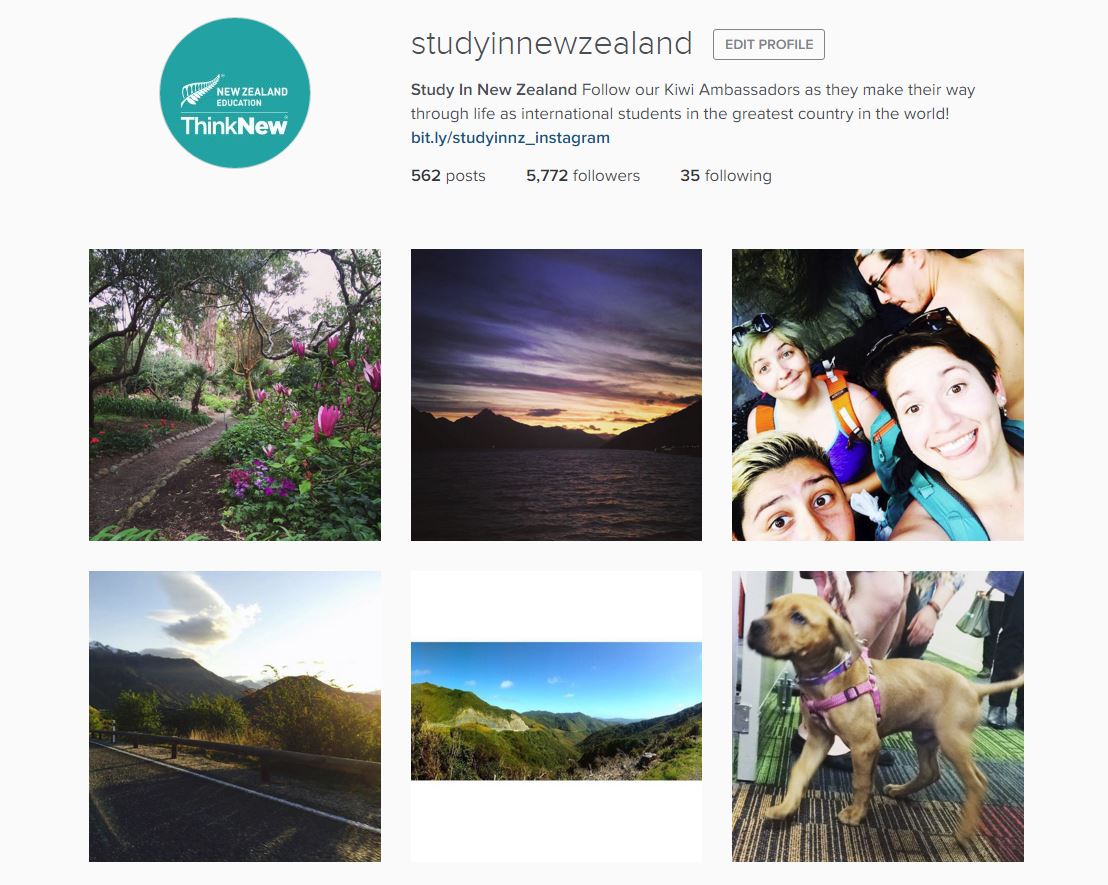Follow the bit.ly/studyinnz_instagram link

click(510, 138)
